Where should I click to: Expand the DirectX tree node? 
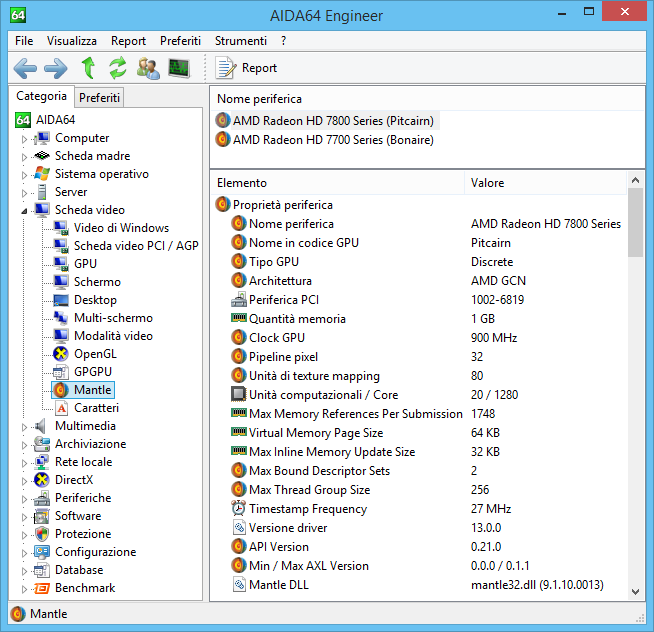click(x=24, y=481)
